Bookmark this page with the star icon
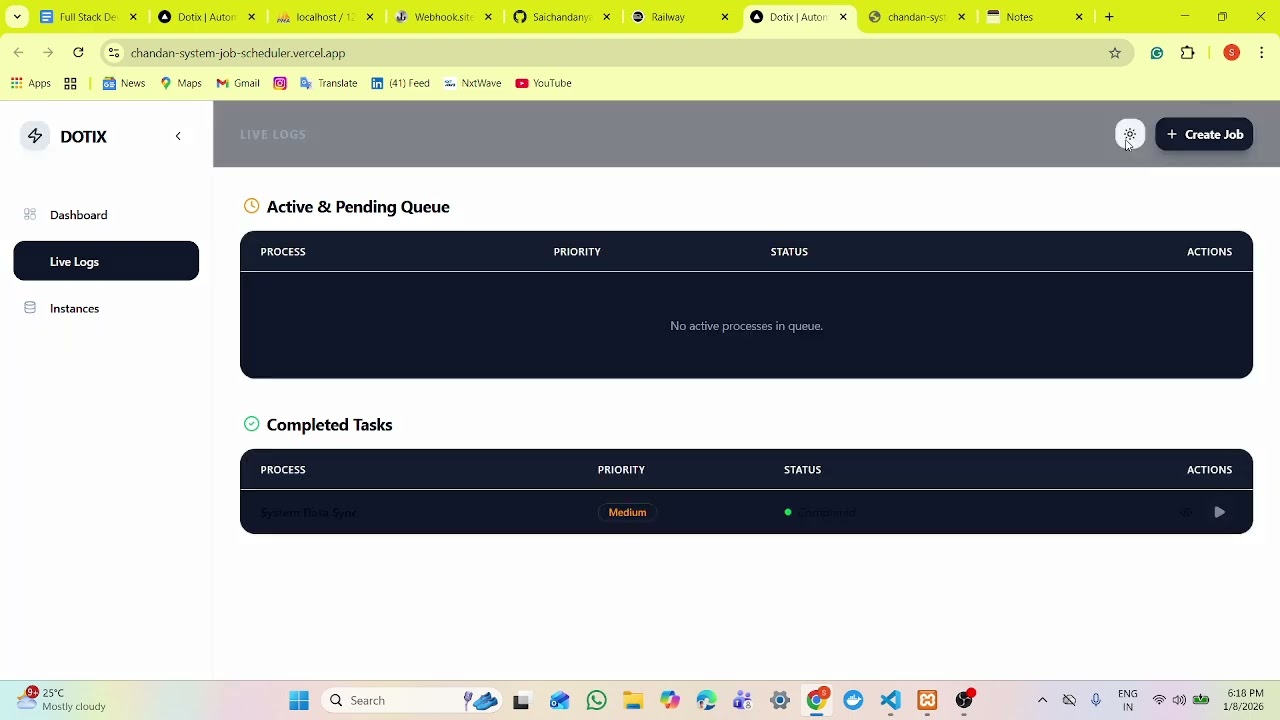Image resolution: width=1280 pixels, height=720 pixels. click(1115, 53)
